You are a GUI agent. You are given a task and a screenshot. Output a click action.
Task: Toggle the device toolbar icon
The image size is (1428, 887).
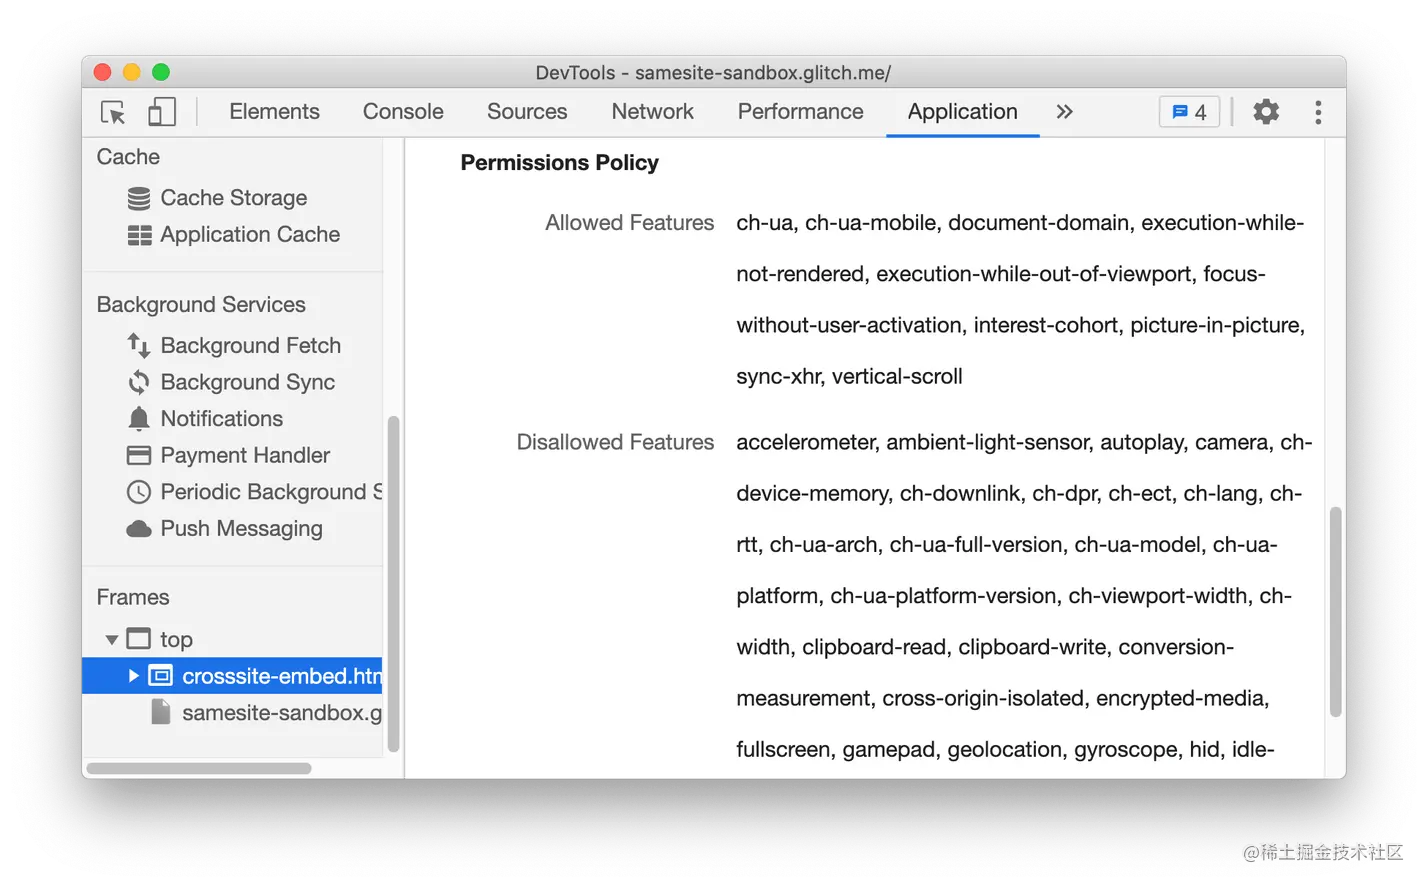pyautogui.click(x=162, y=112)
